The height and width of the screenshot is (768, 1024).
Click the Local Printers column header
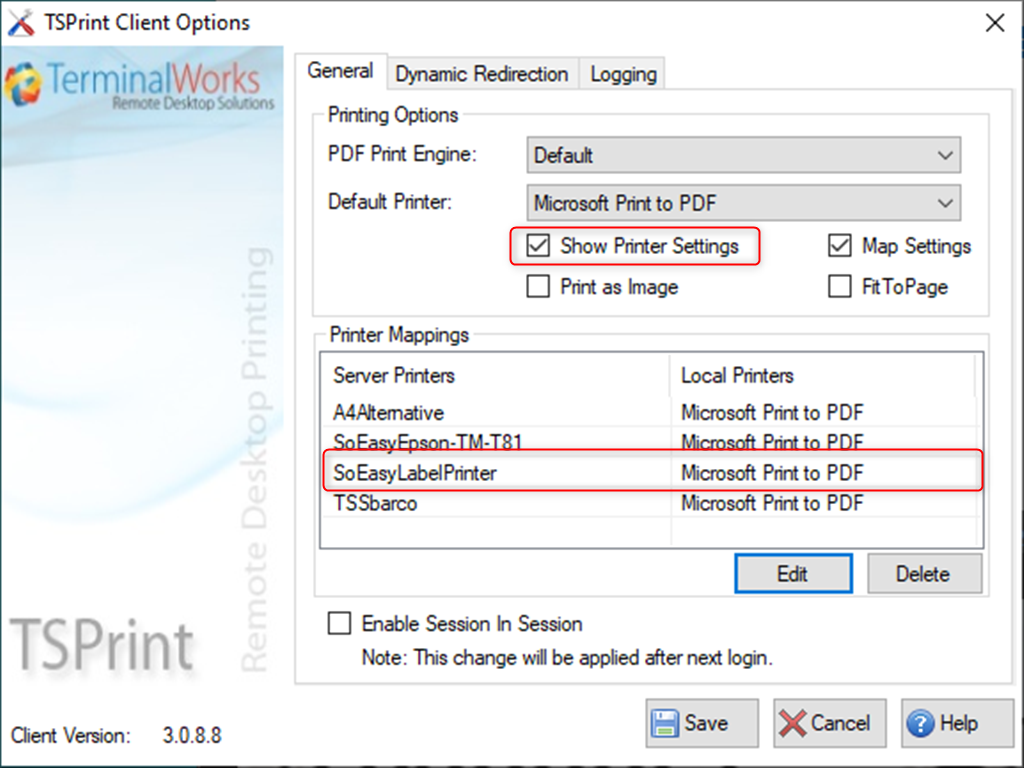(823, 376)
